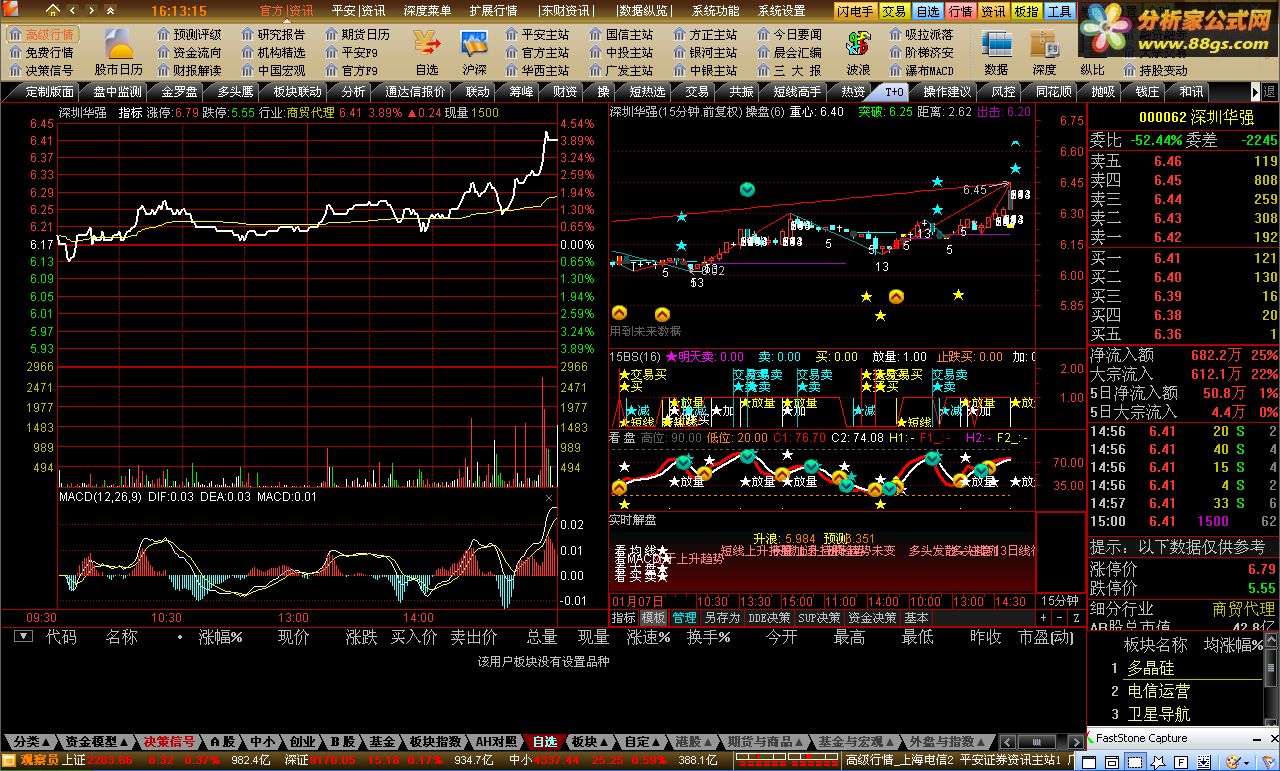Open 瀑布MACD indicator
This screenshot has width=1280, height=771.
(x=922, y=71)
